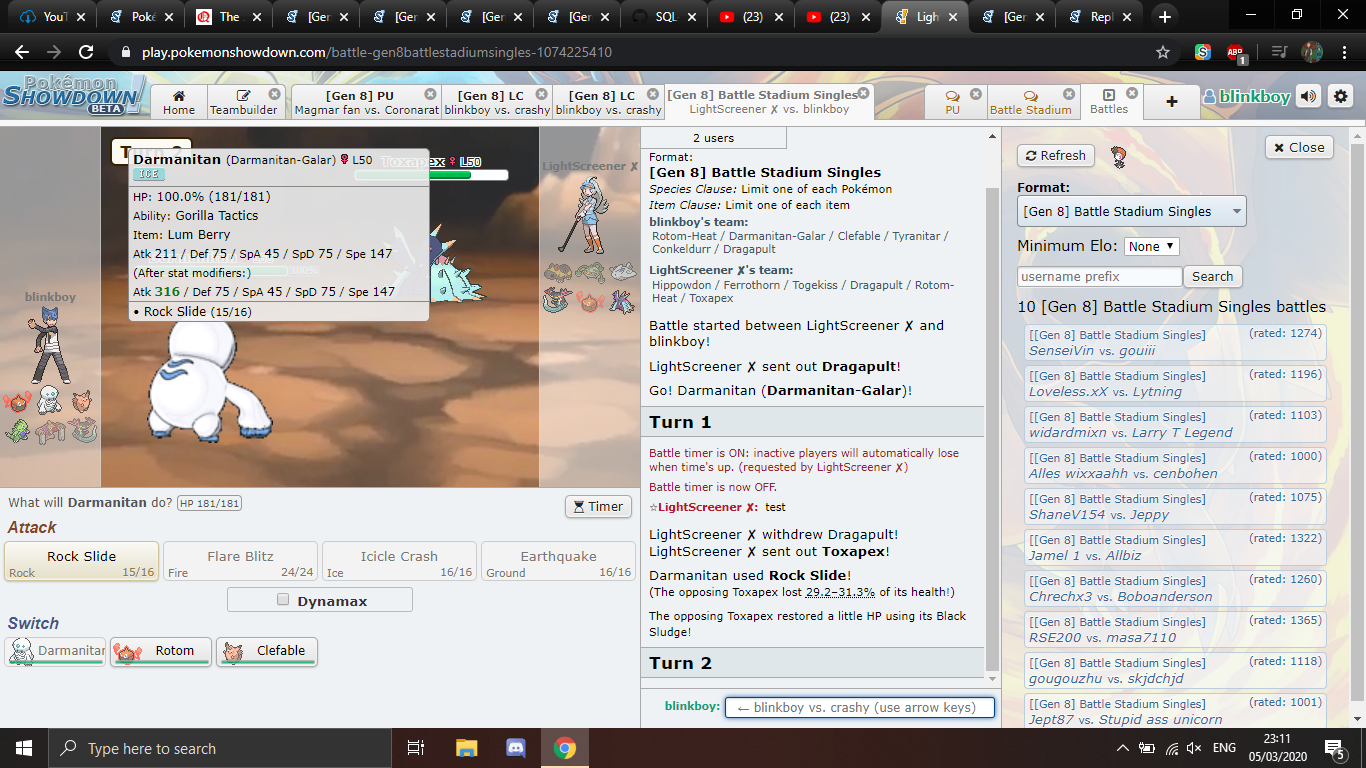Open Task View on taskbar
This screenshot has width=1366, height=768.
pyautogui.click(x=416, y=748)
